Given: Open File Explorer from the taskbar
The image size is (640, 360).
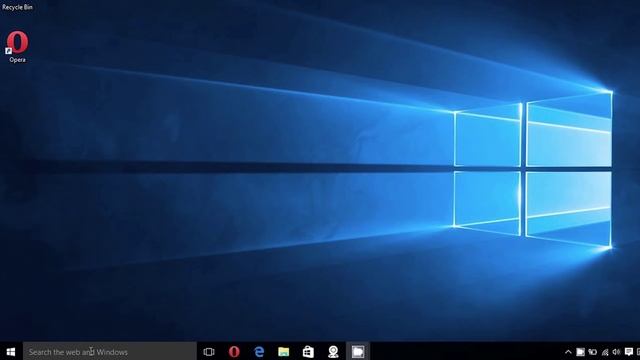Looking at the screenshot, I should coord(284,351).
